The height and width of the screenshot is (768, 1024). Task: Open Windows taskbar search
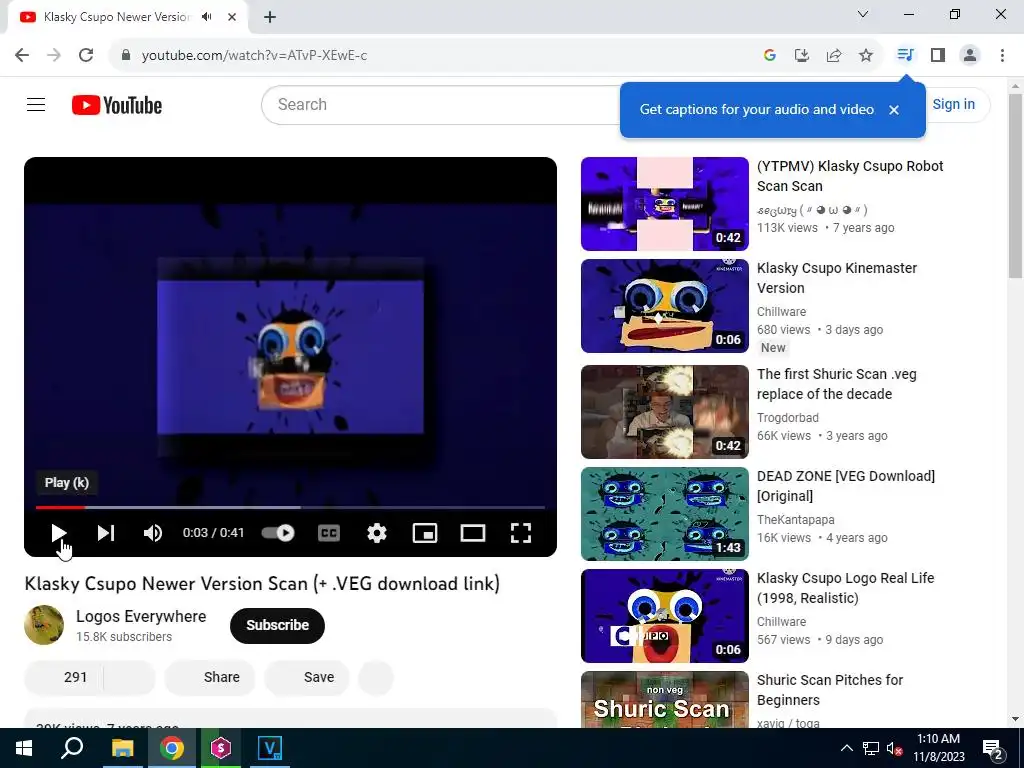pyautogui.click(x=72, y=748)
